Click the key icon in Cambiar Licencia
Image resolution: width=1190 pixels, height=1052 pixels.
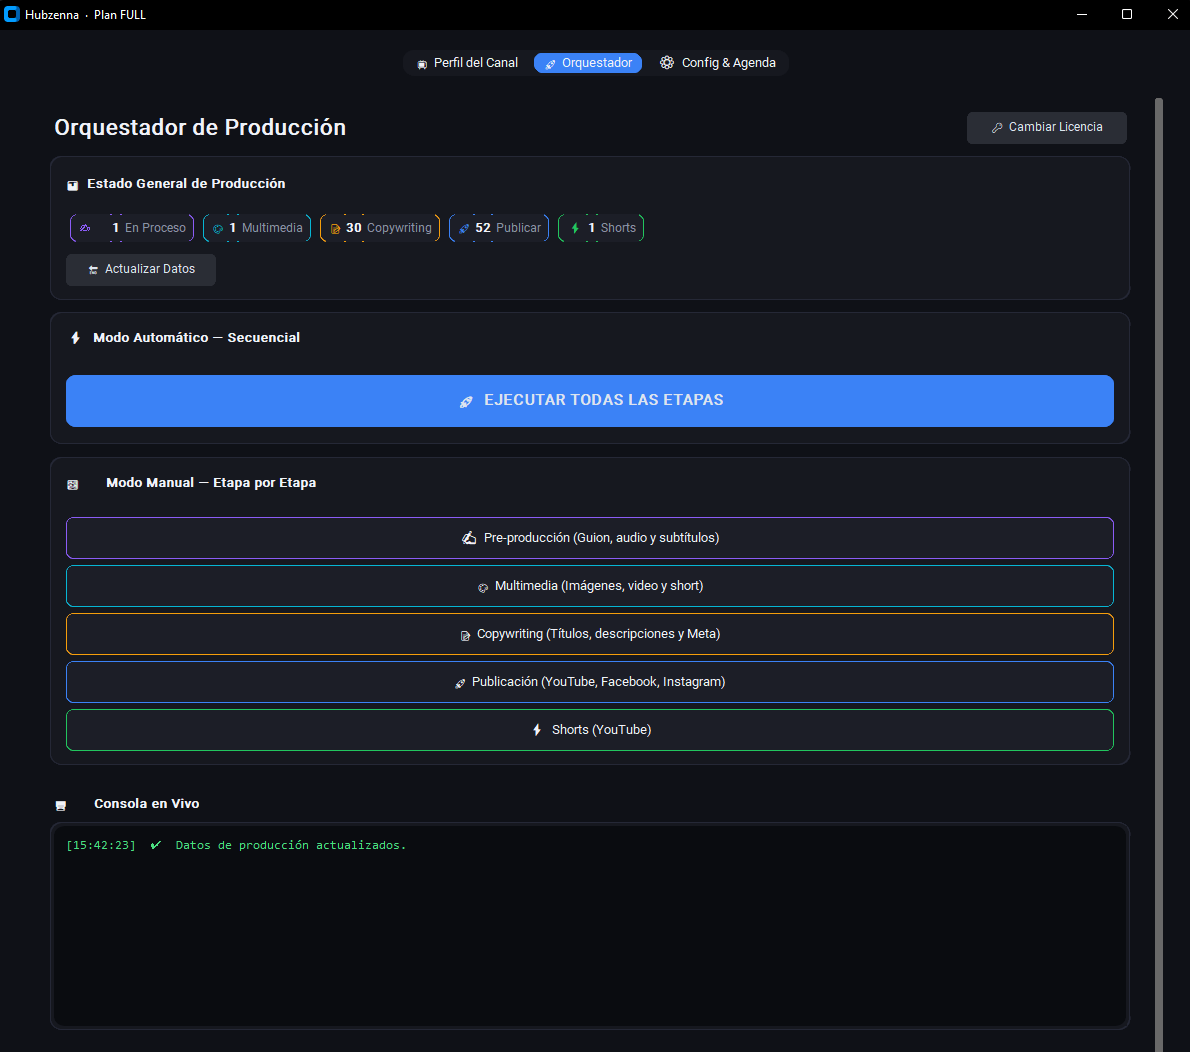(997, 128)
